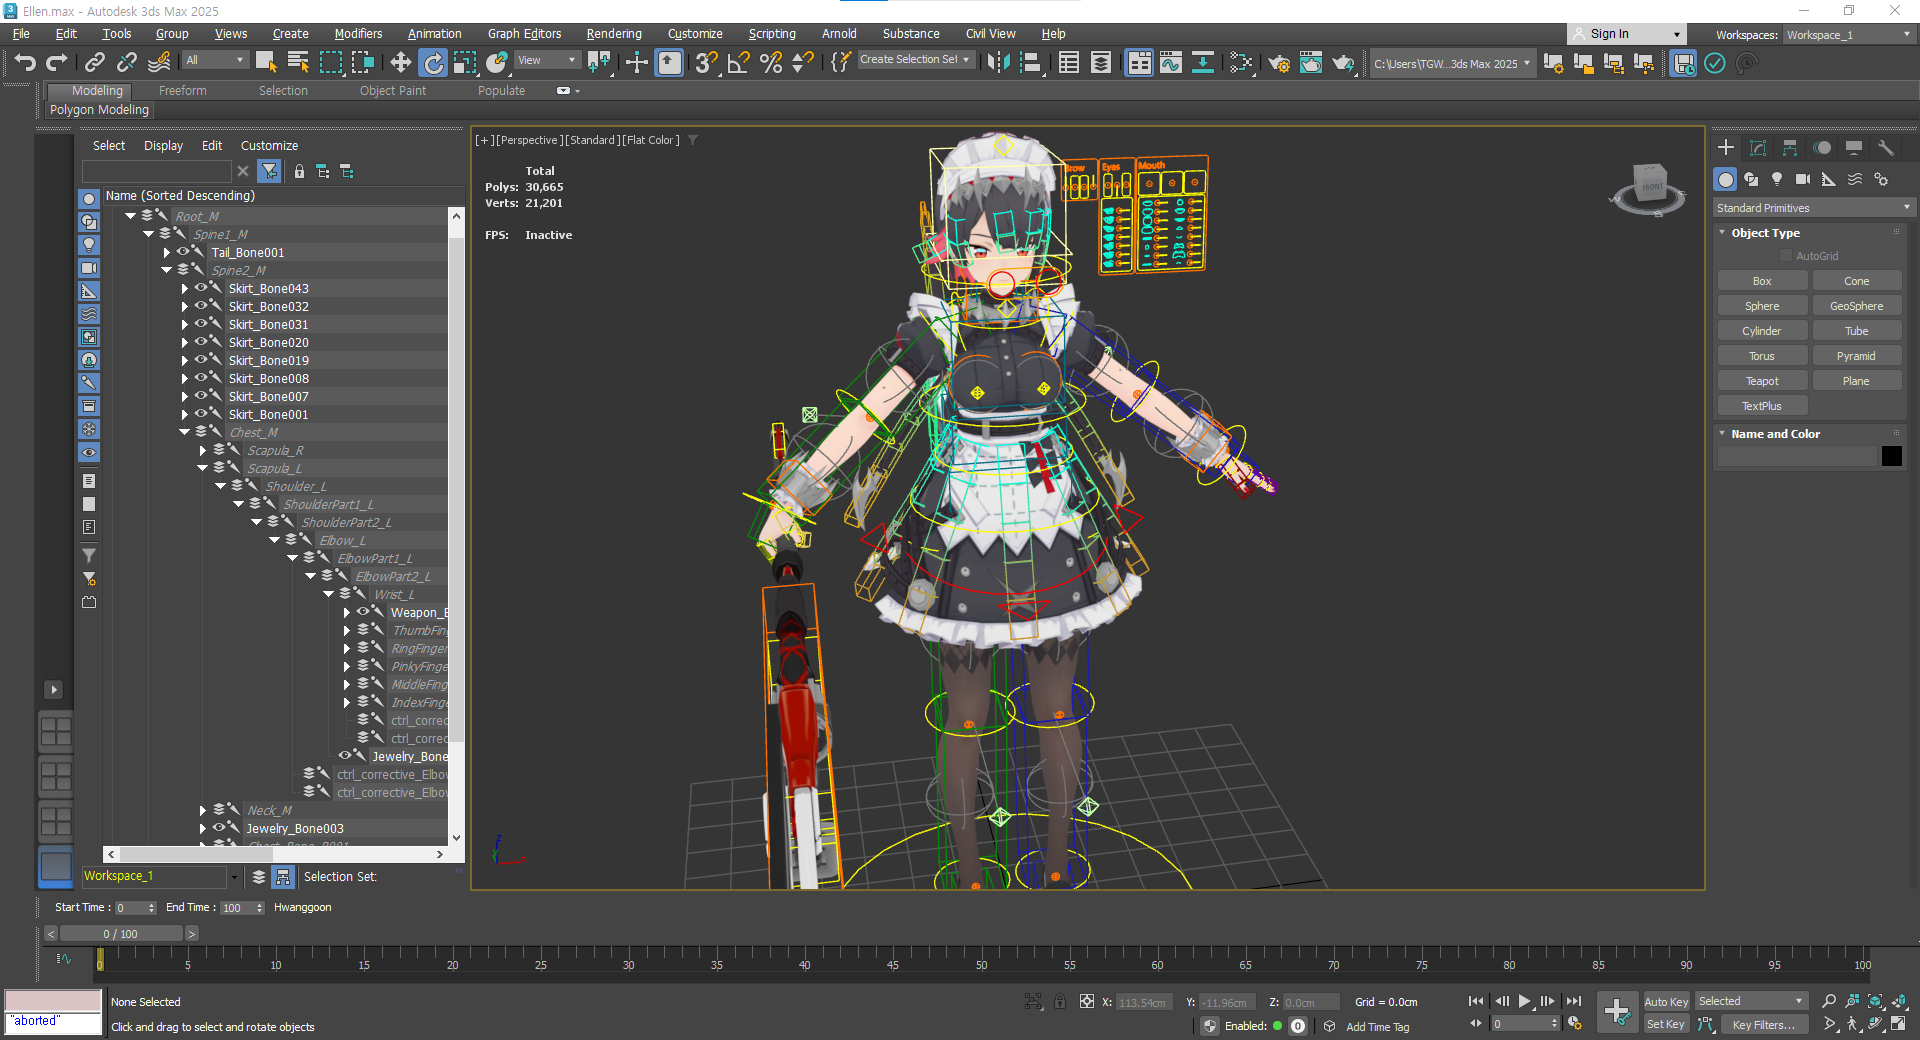
Task: Select the Lights category icon
Action: tap(1777, 179)
